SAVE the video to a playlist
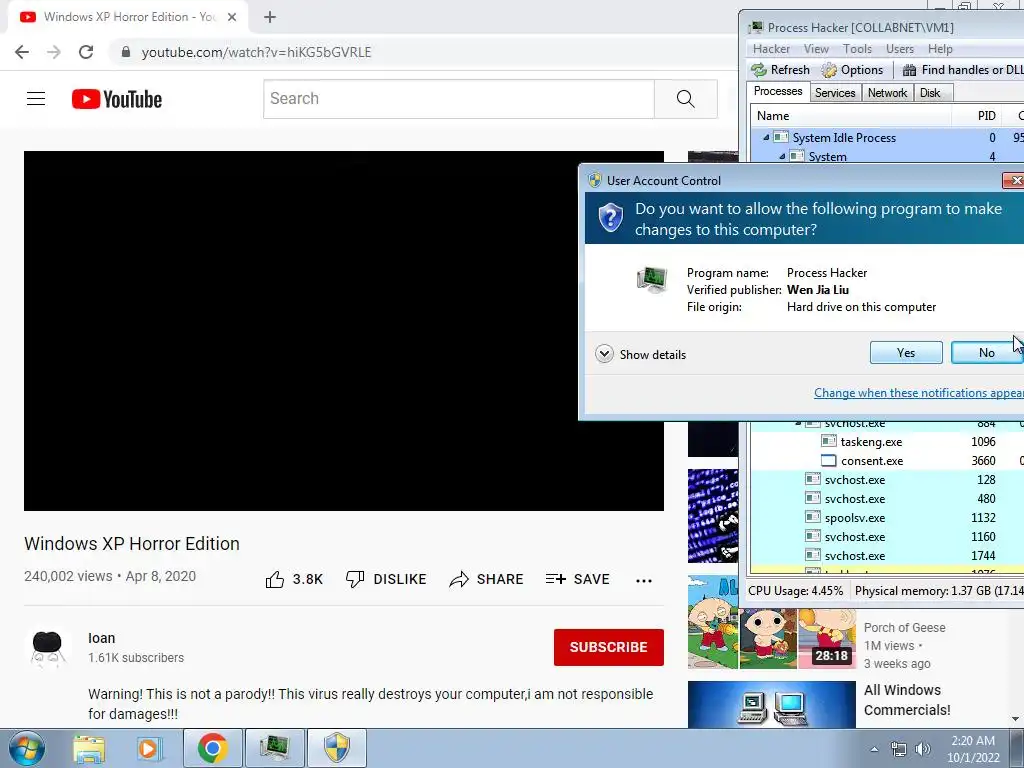 tap(577, 579)
